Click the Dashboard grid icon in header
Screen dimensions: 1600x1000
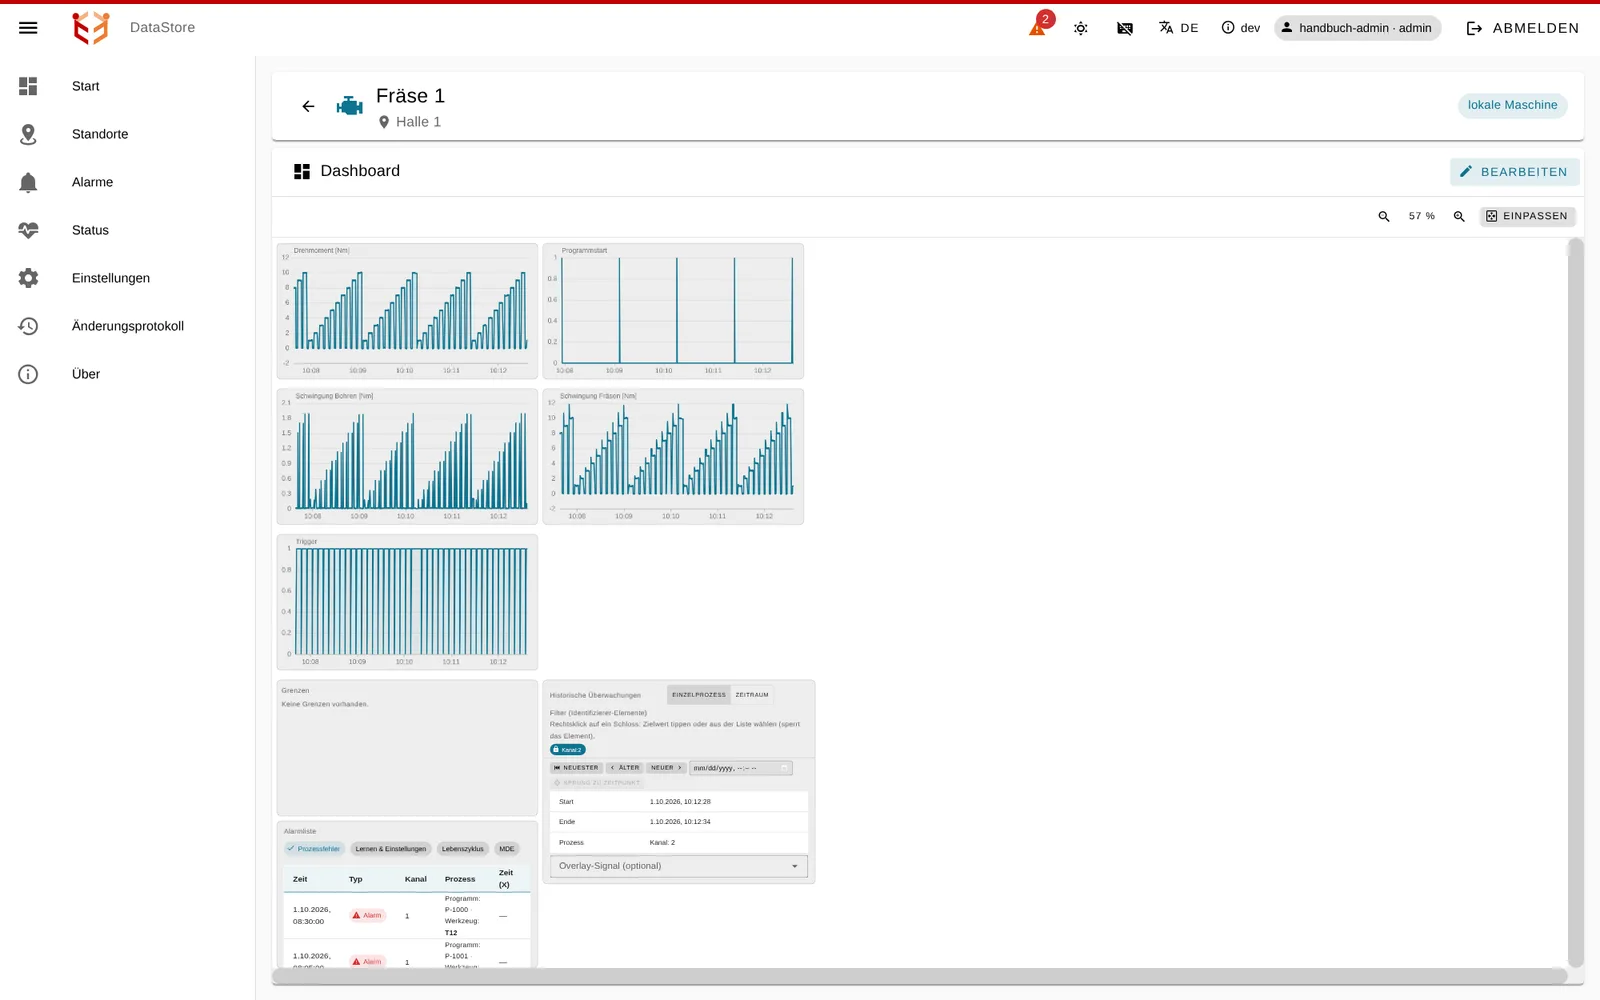[302, 171]
